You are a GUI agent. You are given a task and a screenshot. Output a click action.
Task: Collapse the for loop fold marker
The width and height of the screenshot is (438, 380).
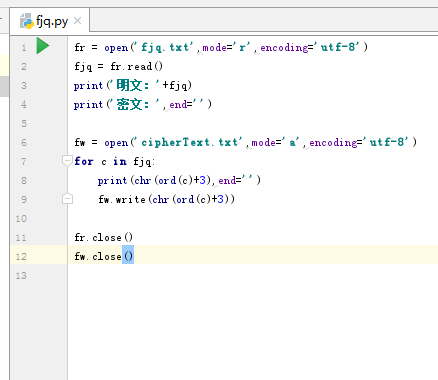click(x=67, y=161)
